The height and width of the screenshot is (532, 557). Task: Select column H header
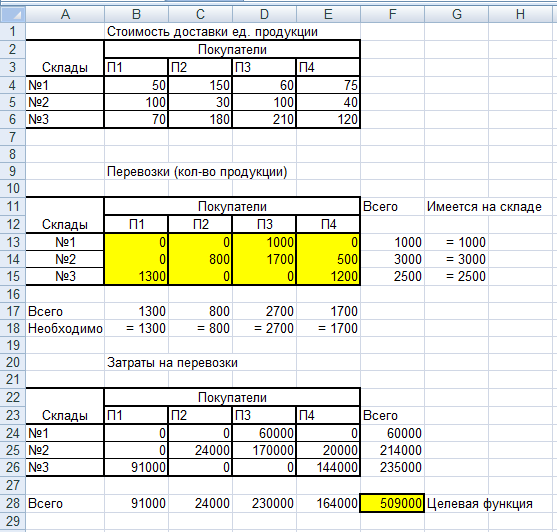tap(520, 14)
